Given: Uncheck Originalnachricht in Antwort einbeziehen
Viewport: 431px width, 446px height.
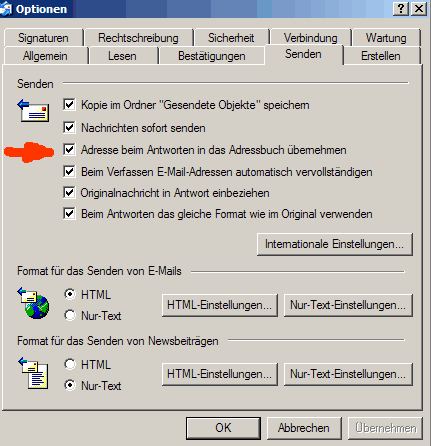Looking at the screenshot, I should tap(69, 193).
